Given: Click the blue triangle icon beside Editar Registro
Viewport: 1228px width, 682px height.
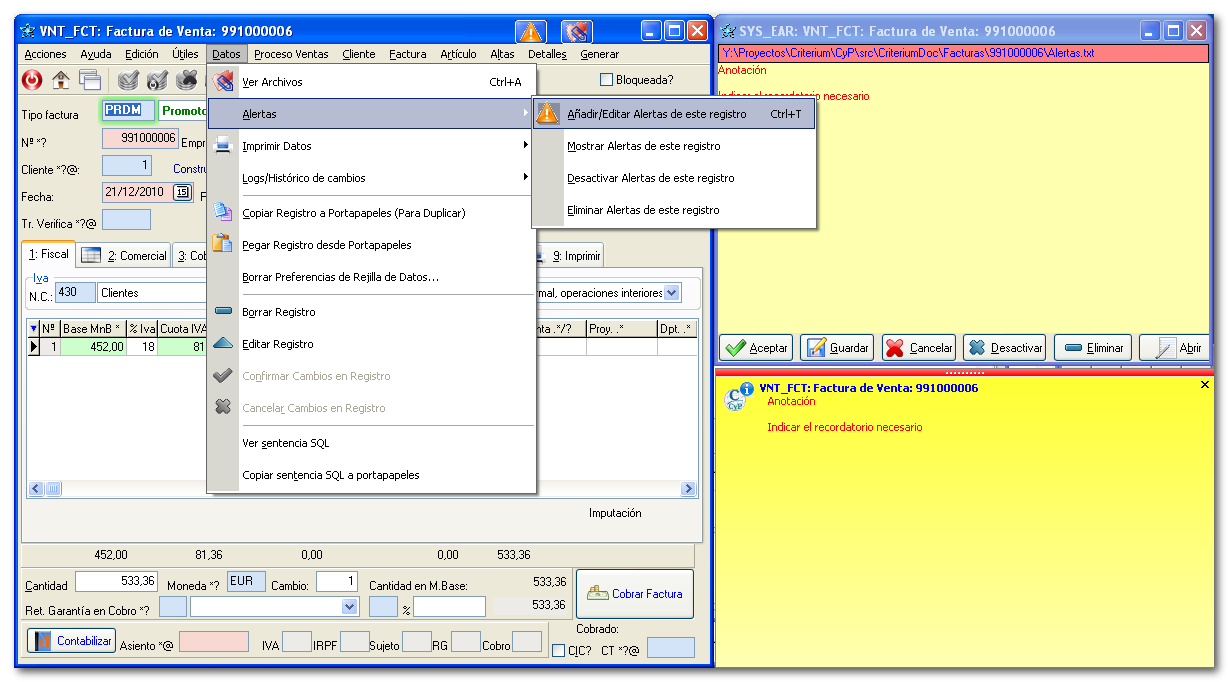Looking at the screenshot, I should 224,344.
